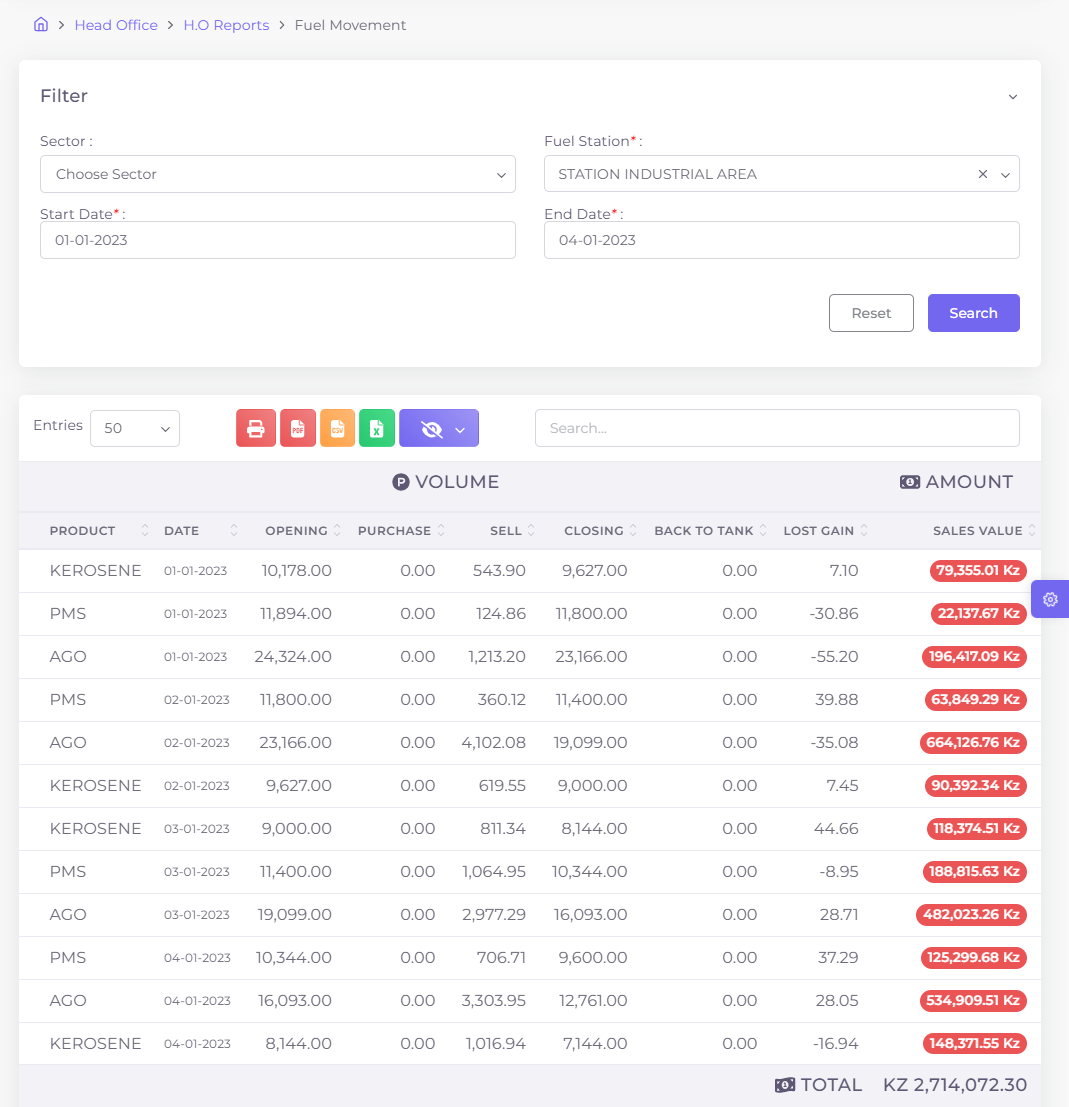Open the floating settings gear panel
This screenshot has width=1069, height=1107.
[x=1050, y=599]
